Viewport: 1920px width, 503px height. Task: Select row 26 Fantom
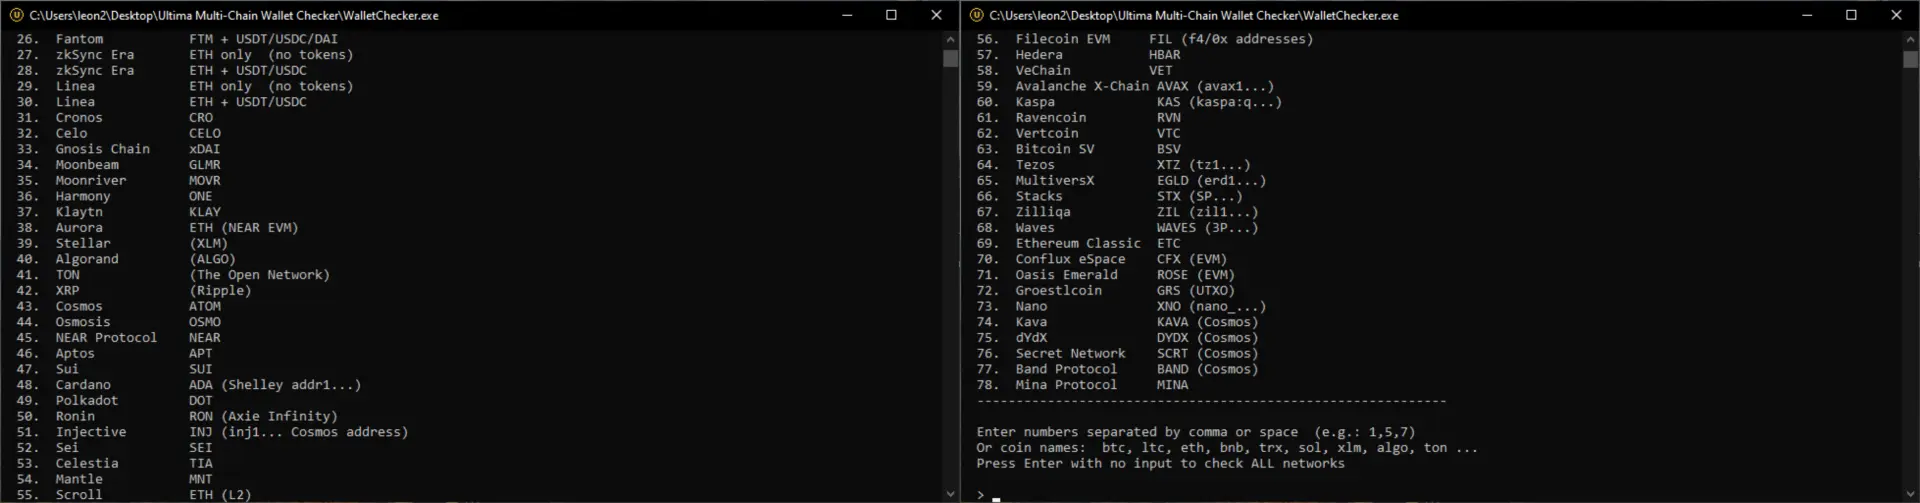[x=177, y=39]
